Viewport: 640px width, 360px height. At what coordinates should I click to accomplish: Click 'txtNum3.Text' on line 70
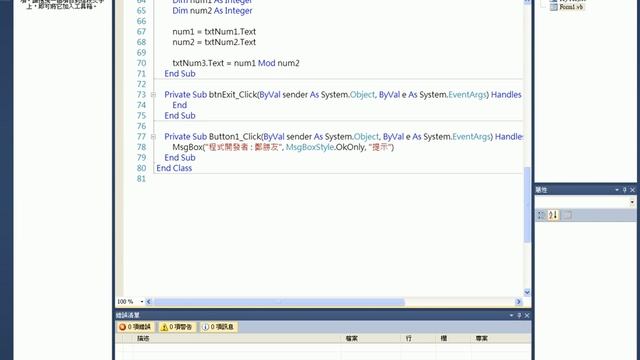pyautogui.click(x=198, y=63)
